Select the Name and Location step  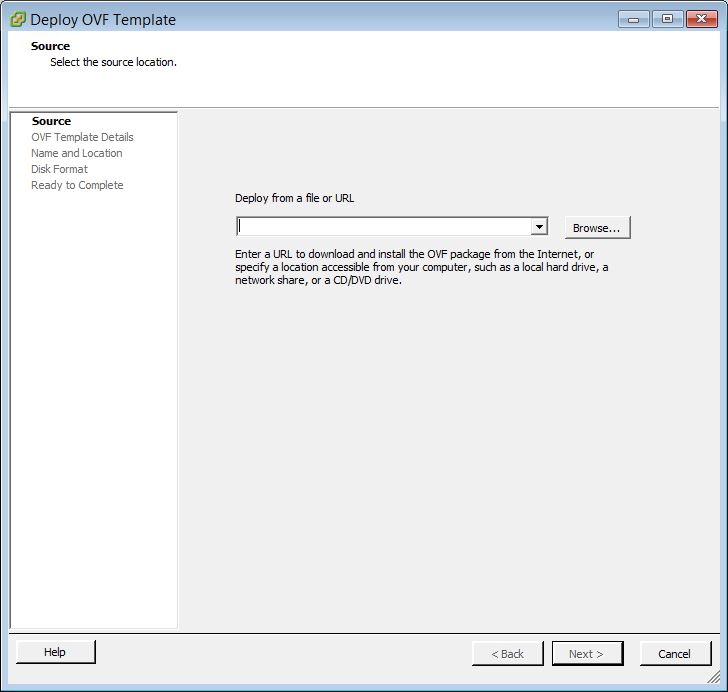point(76,153)
